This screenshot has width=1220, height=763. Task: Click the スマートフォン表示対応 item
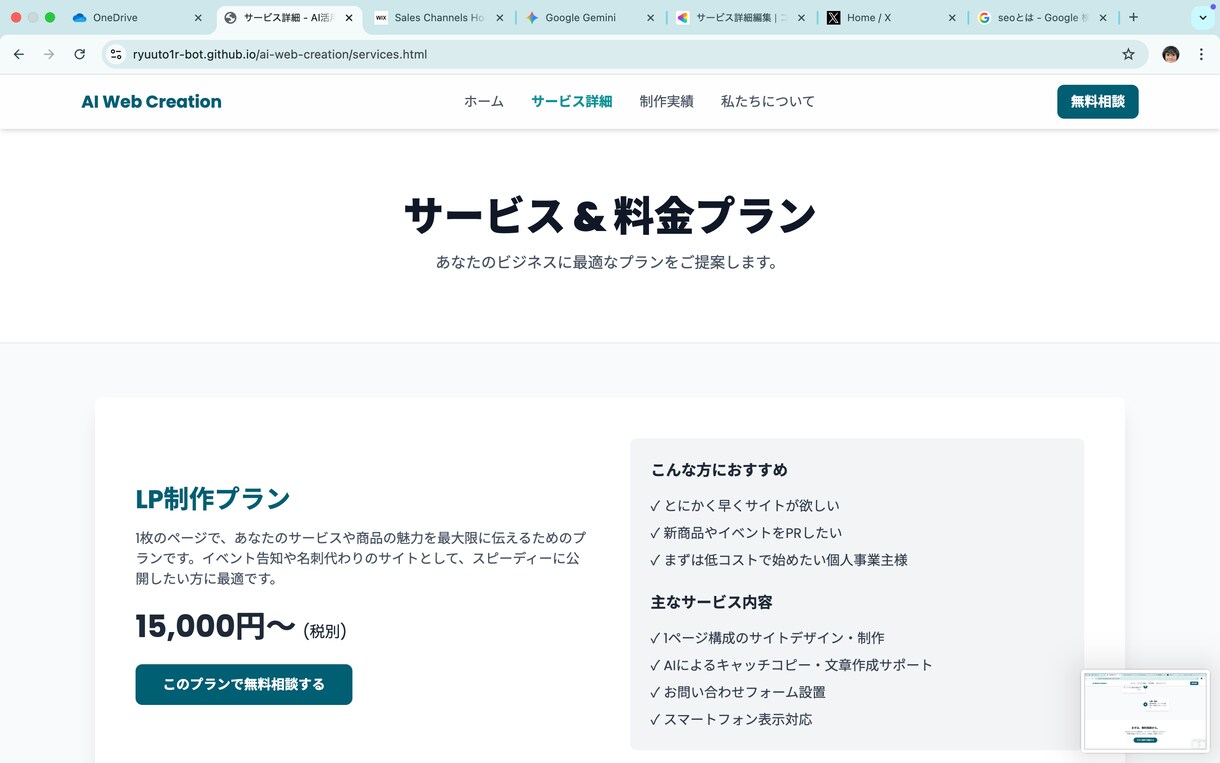(x=731, y=719)
